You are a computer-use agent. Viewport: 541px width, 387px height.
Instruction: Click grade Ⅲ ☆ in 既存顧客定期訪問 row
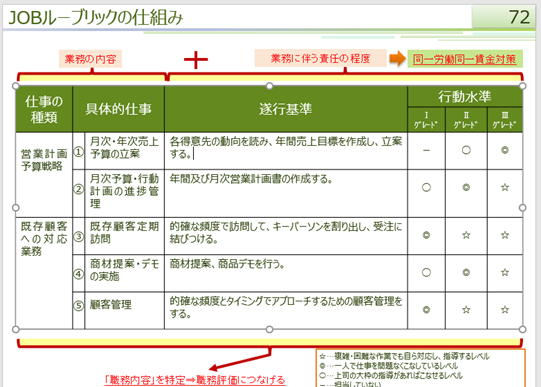pos(505,235)
